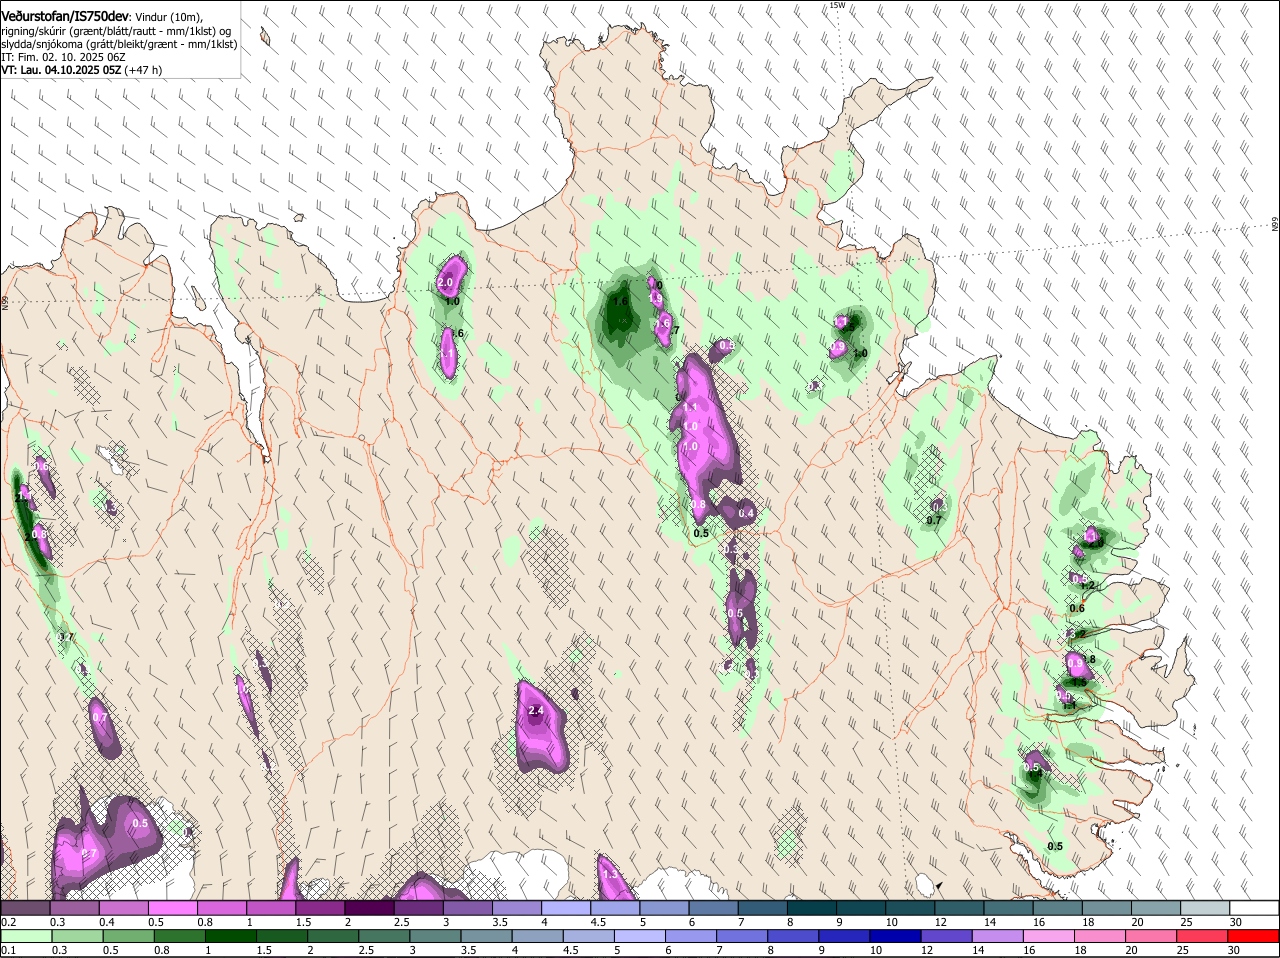
Task: Click the 0.4 value on the dark purple patch
Action: coord(746,513)
